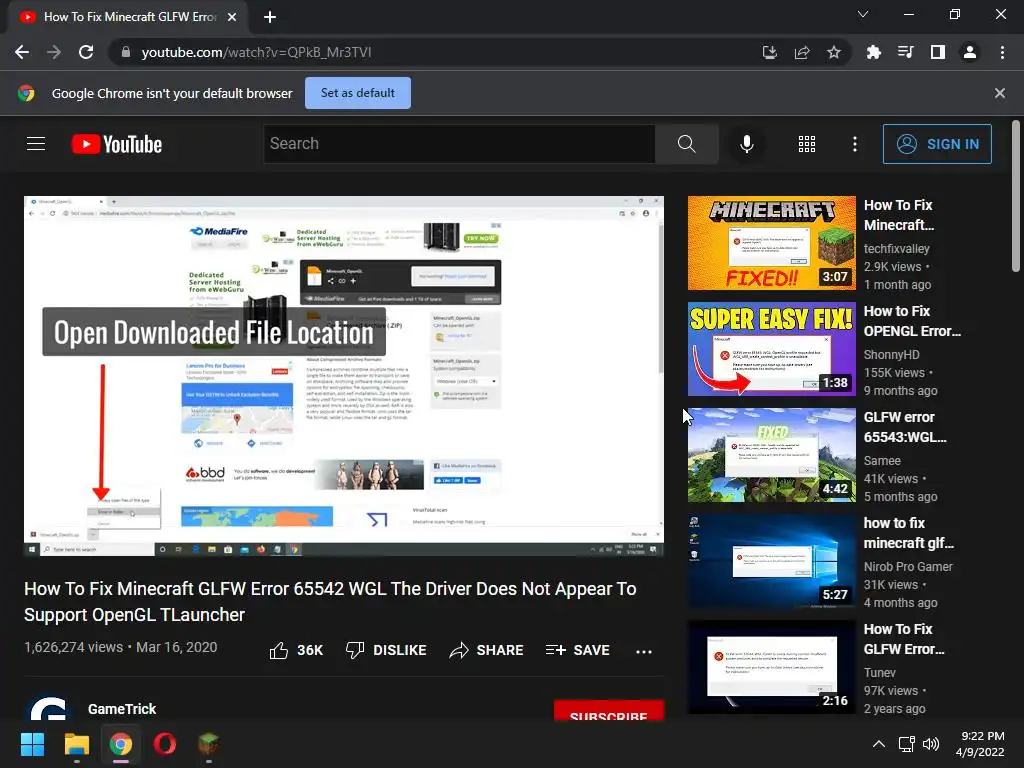Viewport: 1024px width, 768px height.
Task: Open SUPER EASY FIX video thumbnail
Action: [771, 349]
